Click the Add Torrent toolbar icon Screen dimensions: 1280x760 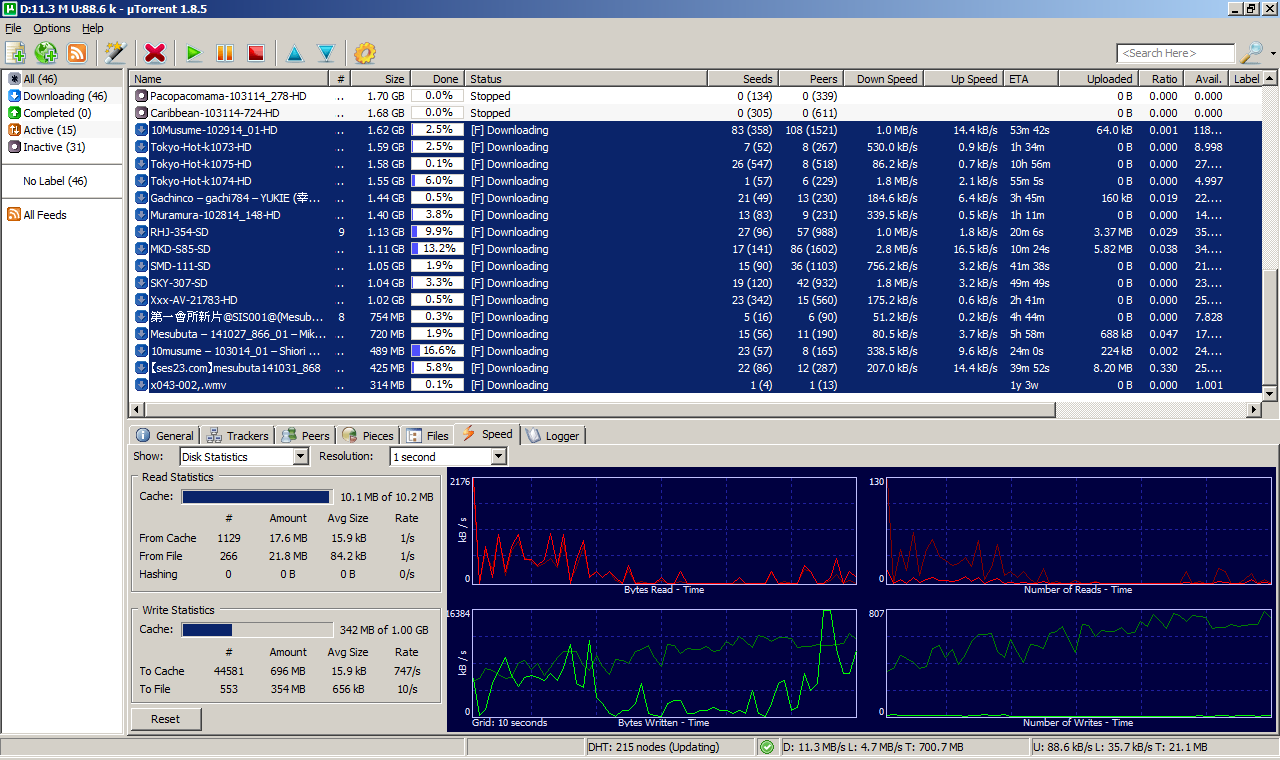[x=16, y=53]
